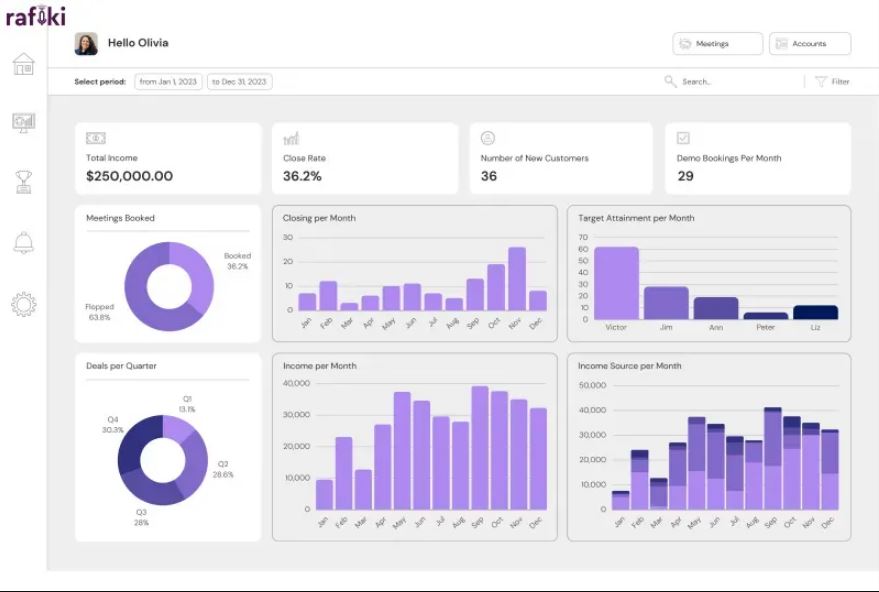The height and width of the screenshot is (592, 879).
Task: Click the 'Closing per Month' chart title
Action: click(x=319, y=218)
